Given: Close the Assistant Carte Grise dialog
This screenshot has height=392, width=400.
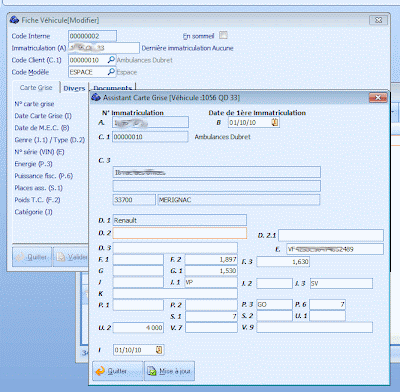Looking at the screenshot, I should [x=378, y=98].
